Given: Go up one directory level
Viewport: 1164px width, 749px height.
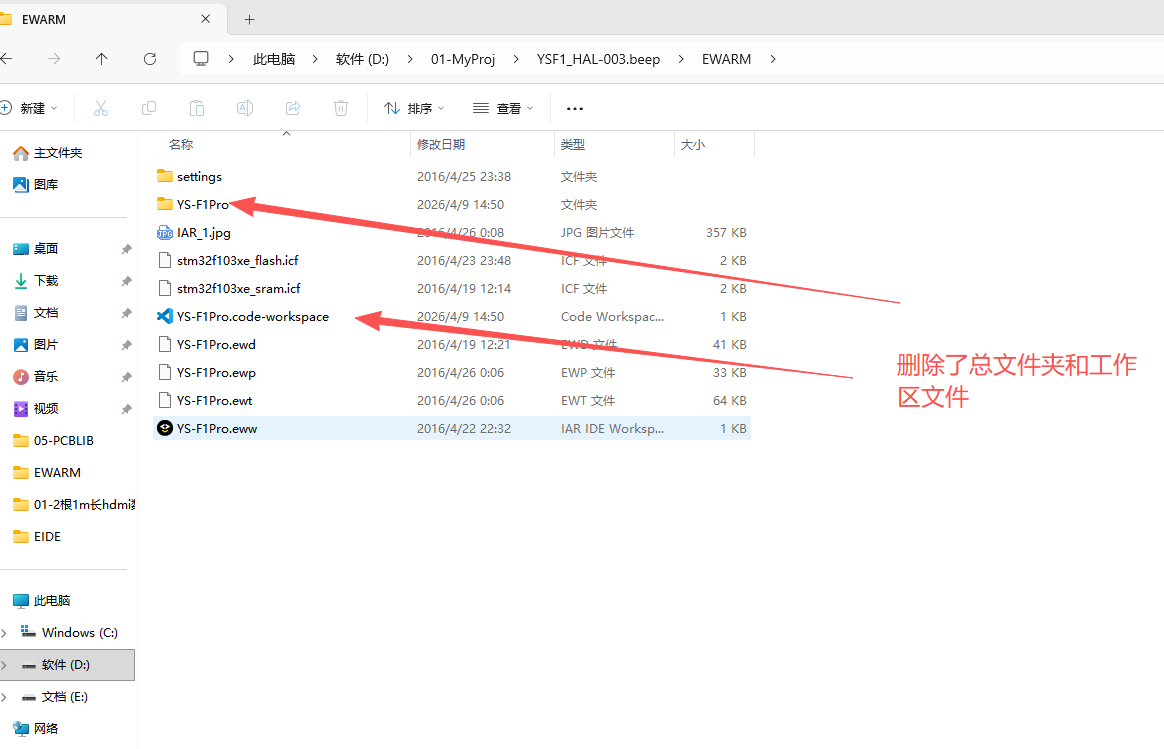Looking at the screenshot, I should [101, 59].
